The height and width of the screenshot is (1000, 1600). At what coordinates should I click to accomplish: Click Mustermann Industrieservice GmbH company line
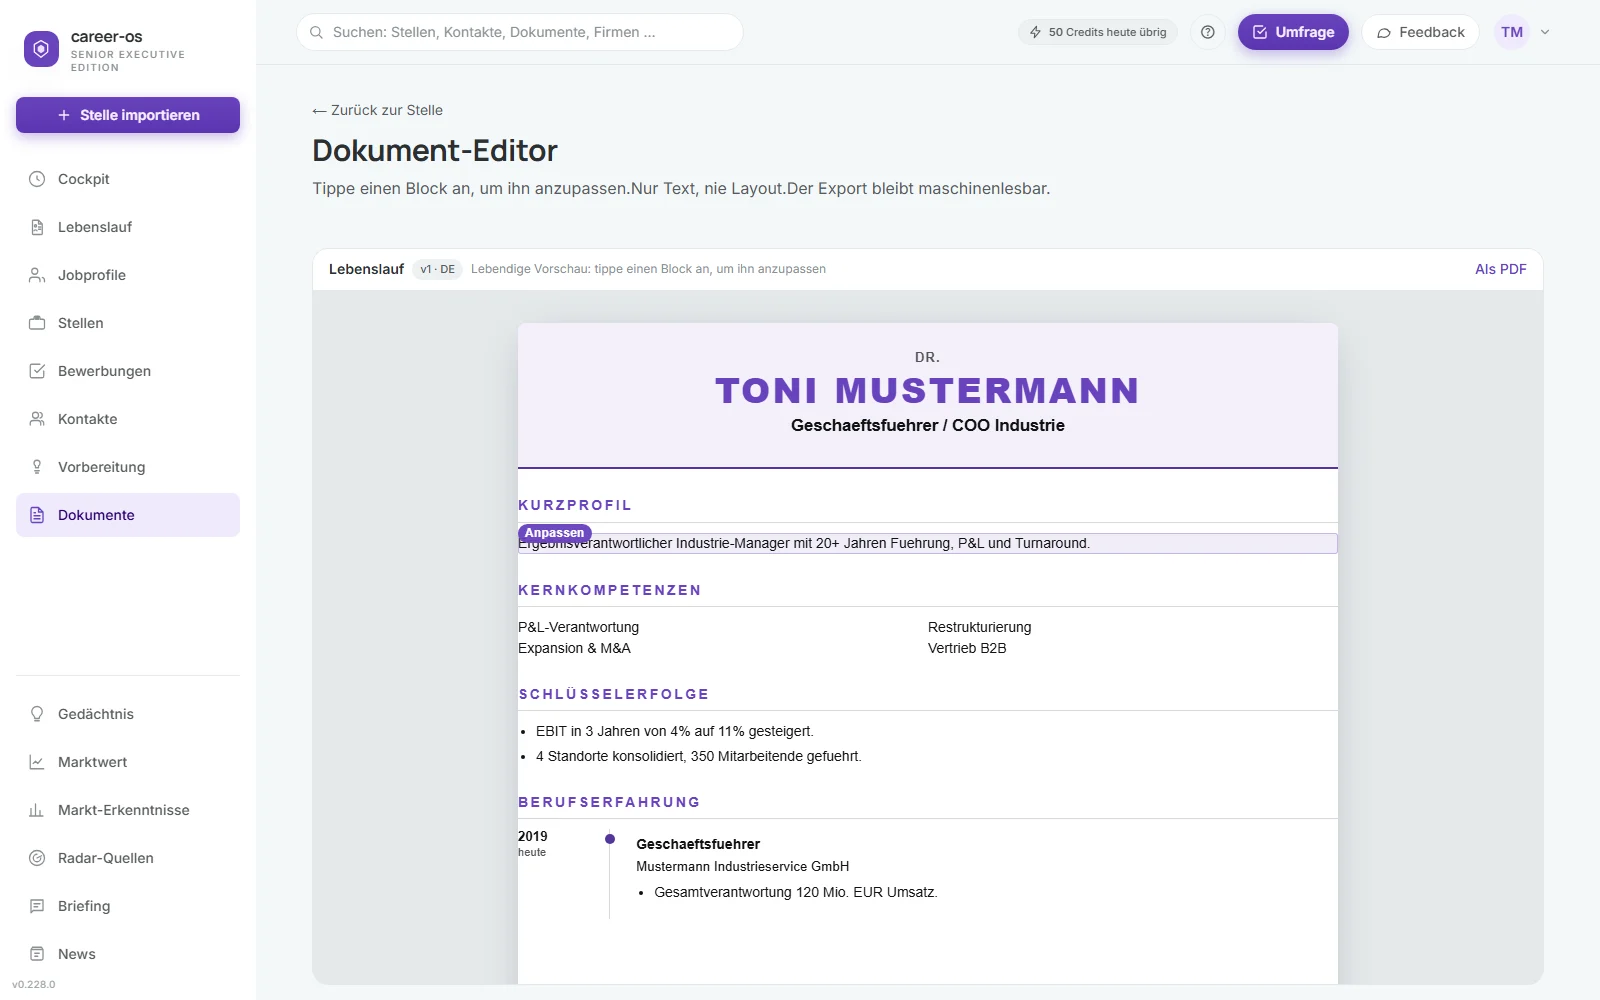point(743,866)
